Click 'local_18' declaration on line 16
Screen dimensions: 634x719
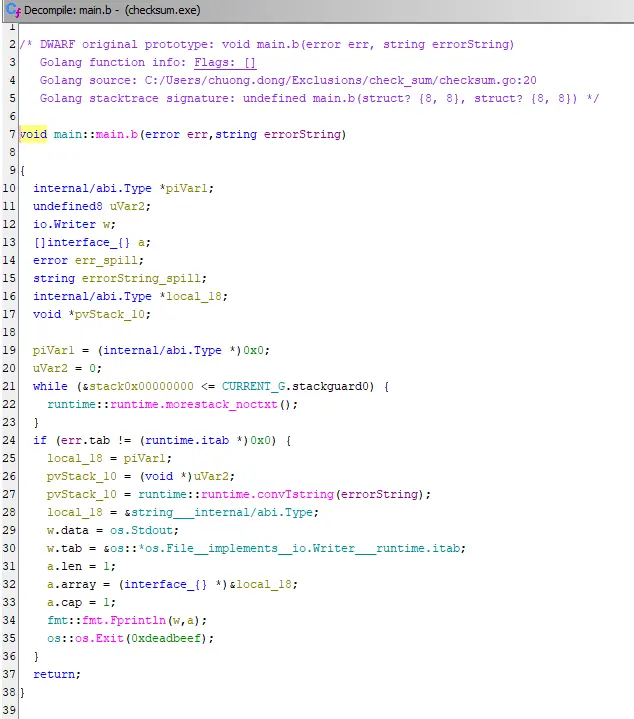pos(193,296)
